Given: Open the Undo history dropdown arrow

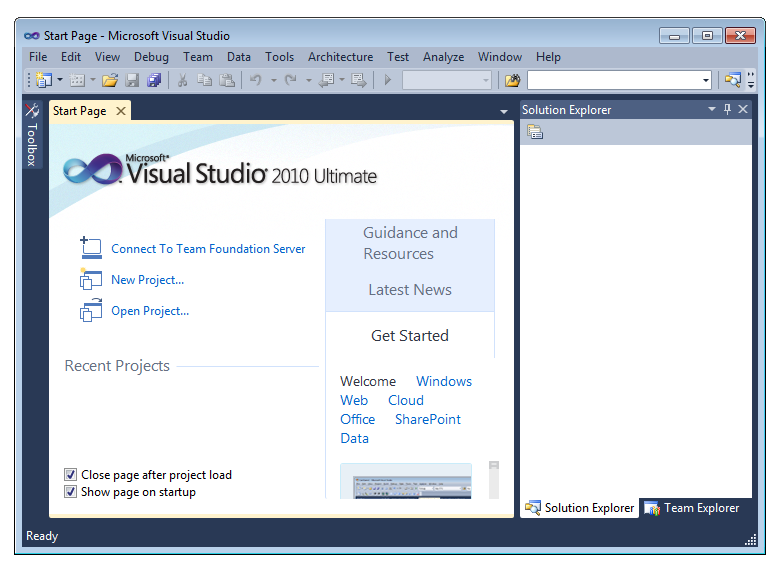Looking at the screenshot, I should click(x=273, y=80).
